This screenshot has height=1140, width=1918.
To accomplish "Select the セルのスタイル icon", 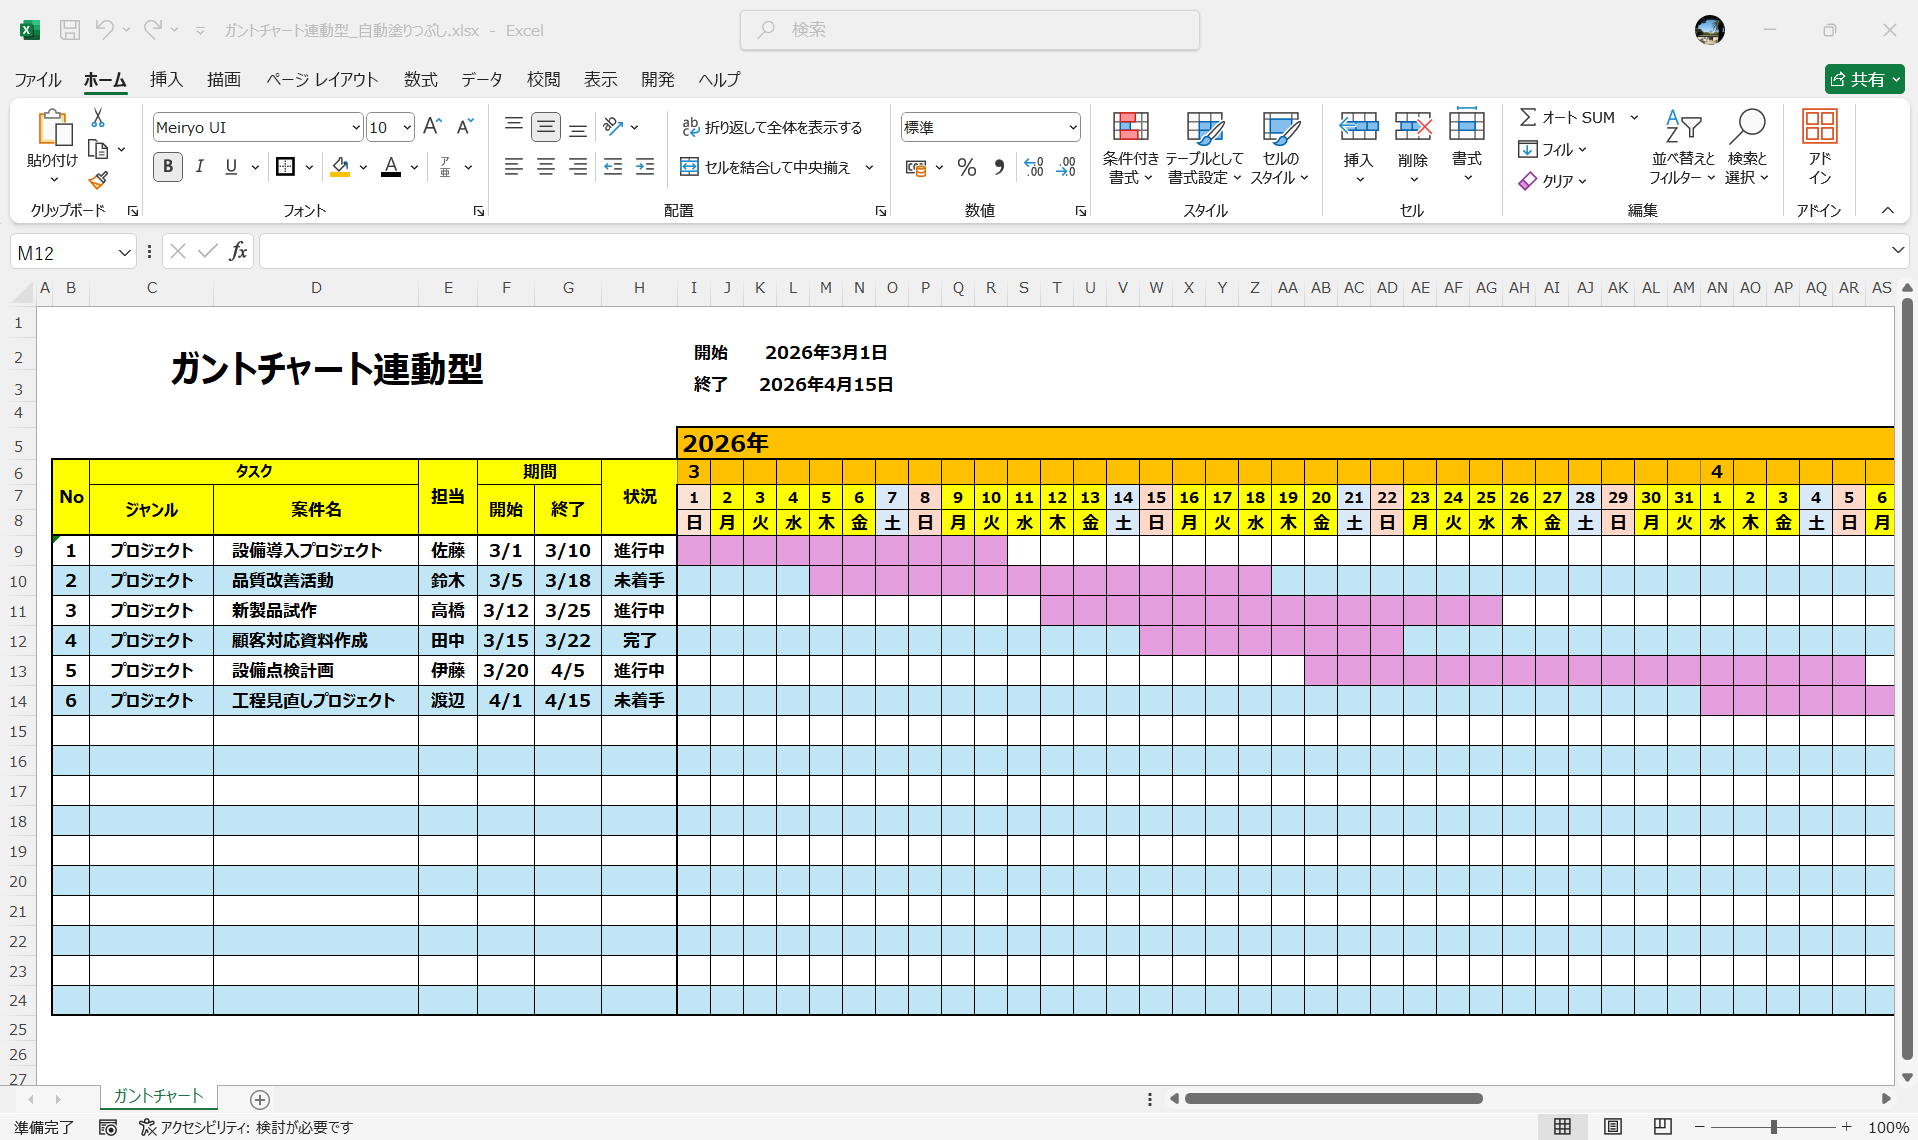I will click(1280, 145).
